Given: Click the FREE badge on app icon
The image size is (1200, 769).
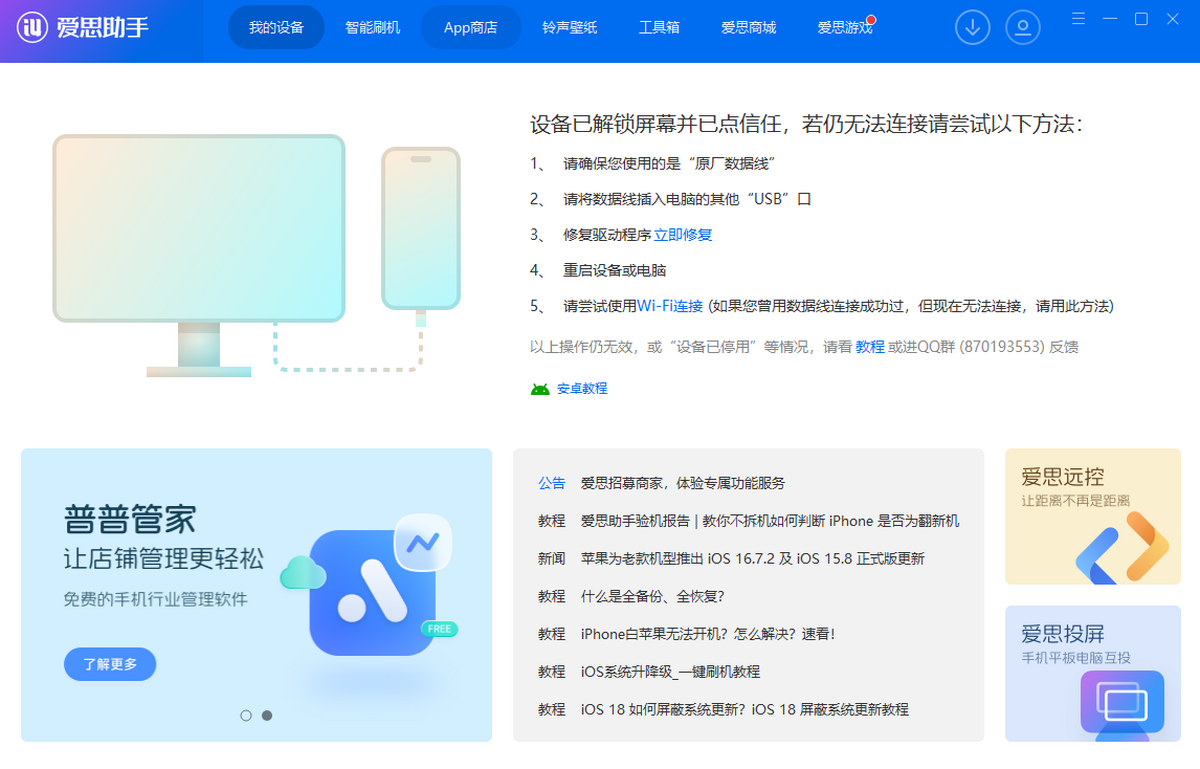Looking at the screenshot, I should click(x=440, y=629).
